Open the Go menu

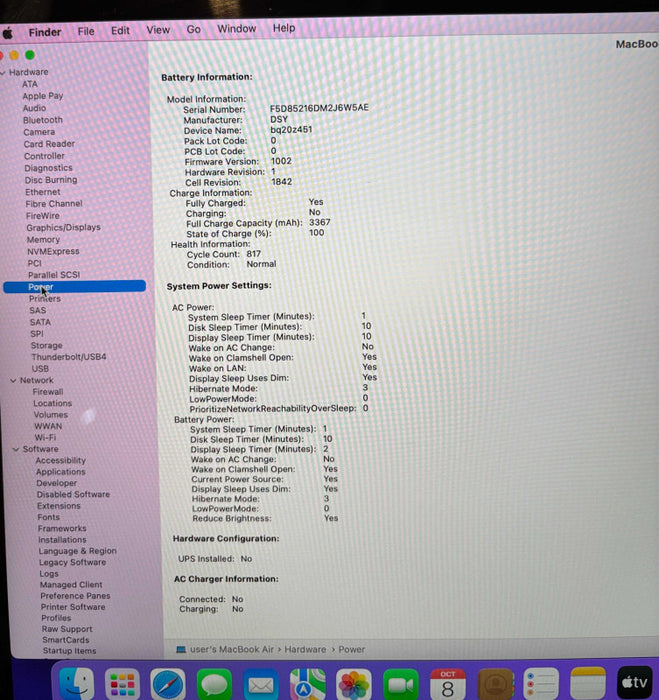pos(193,29)
